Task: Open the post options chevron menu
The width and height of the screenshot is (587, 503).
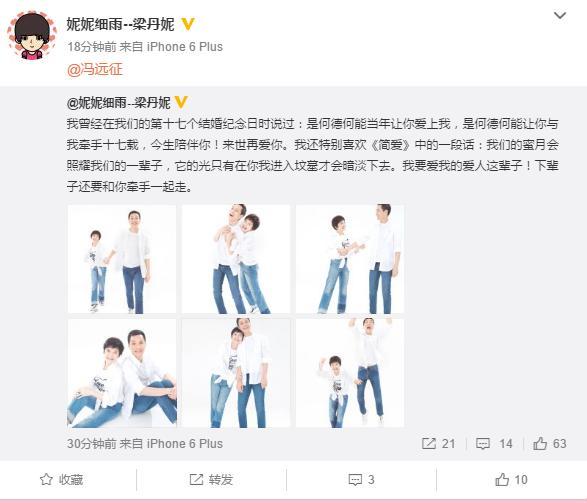Action: pyautogui.click(x=560, y=16)
